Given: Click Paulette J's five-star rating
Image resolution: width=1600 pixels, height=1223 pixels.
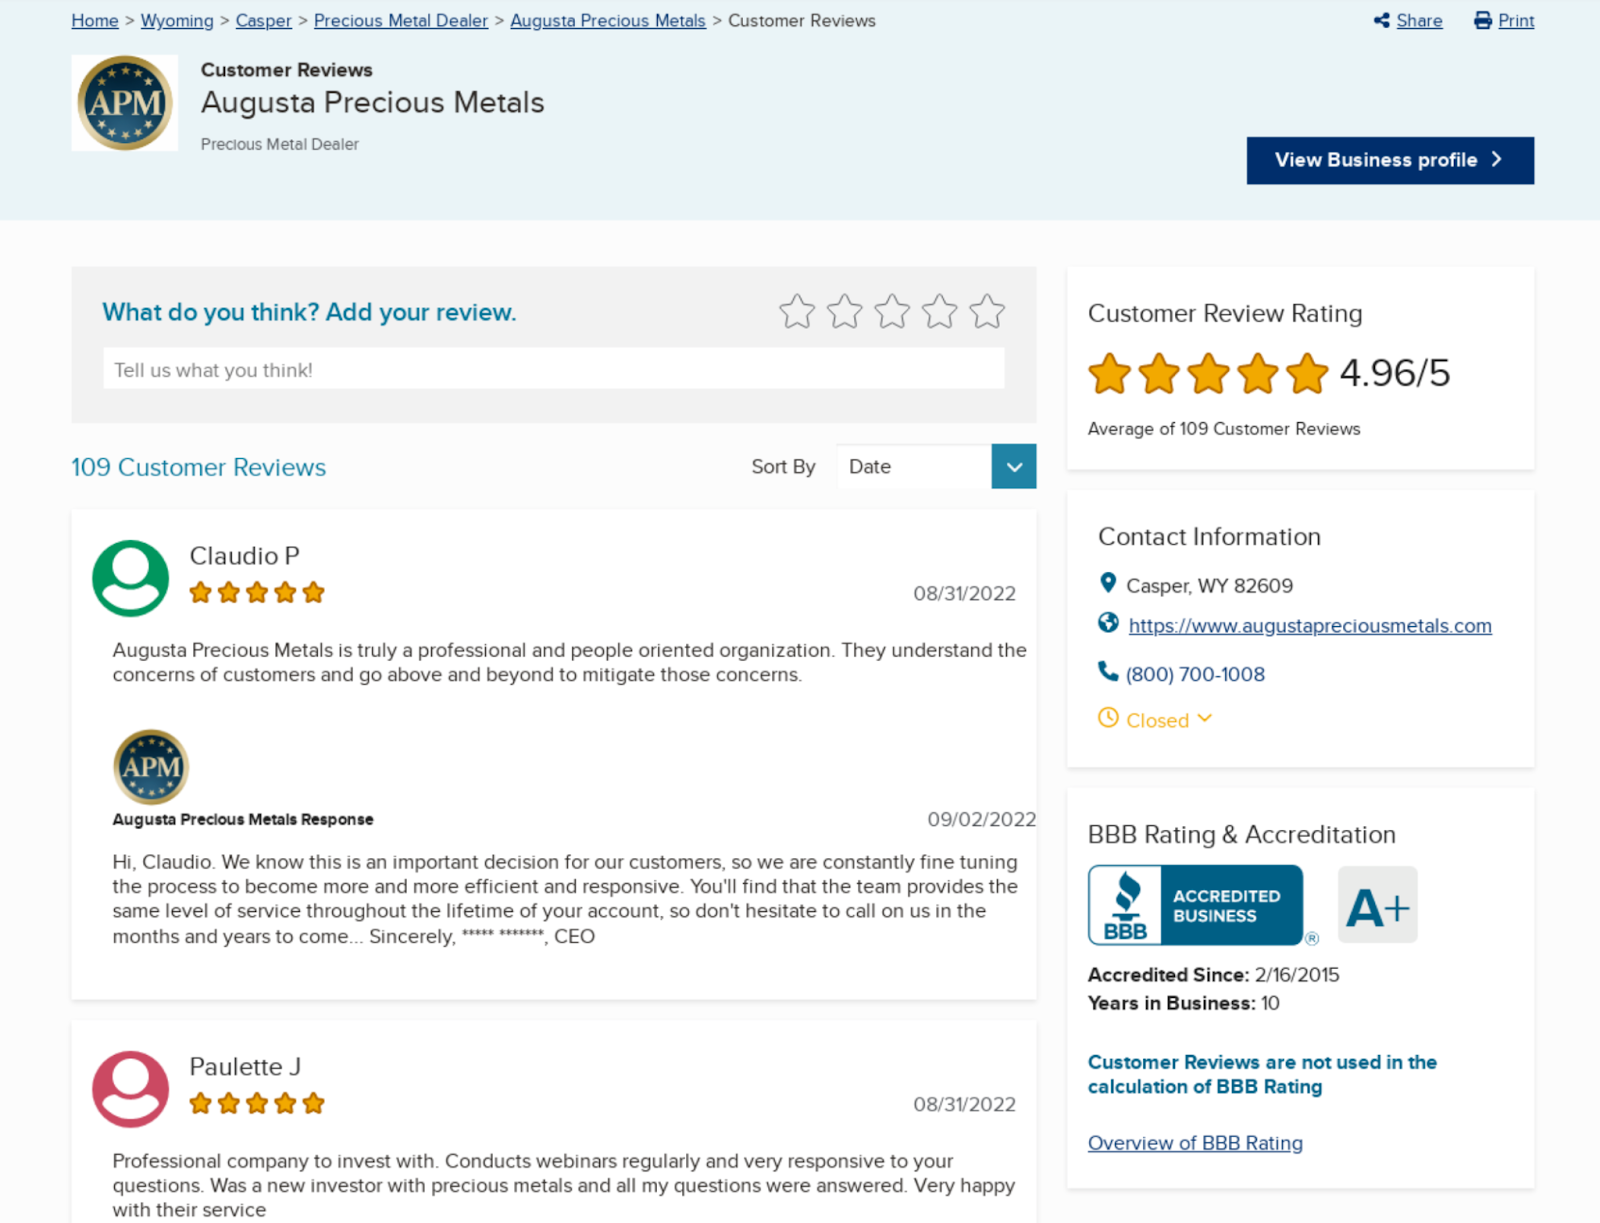Looking at the screenshot, I should click(x=257, y=1104).
